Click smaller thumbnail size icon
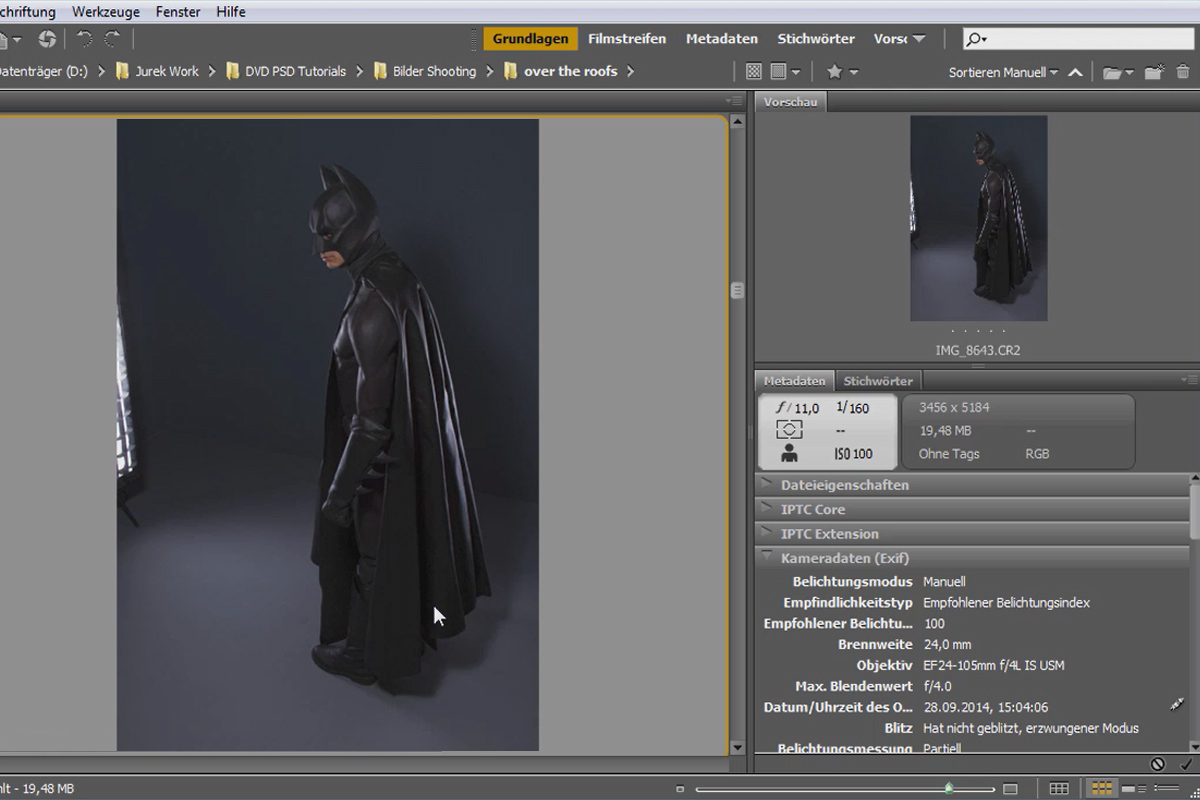Image resolution: width=1200 pixels, height=800 pixels. [680, 789]
